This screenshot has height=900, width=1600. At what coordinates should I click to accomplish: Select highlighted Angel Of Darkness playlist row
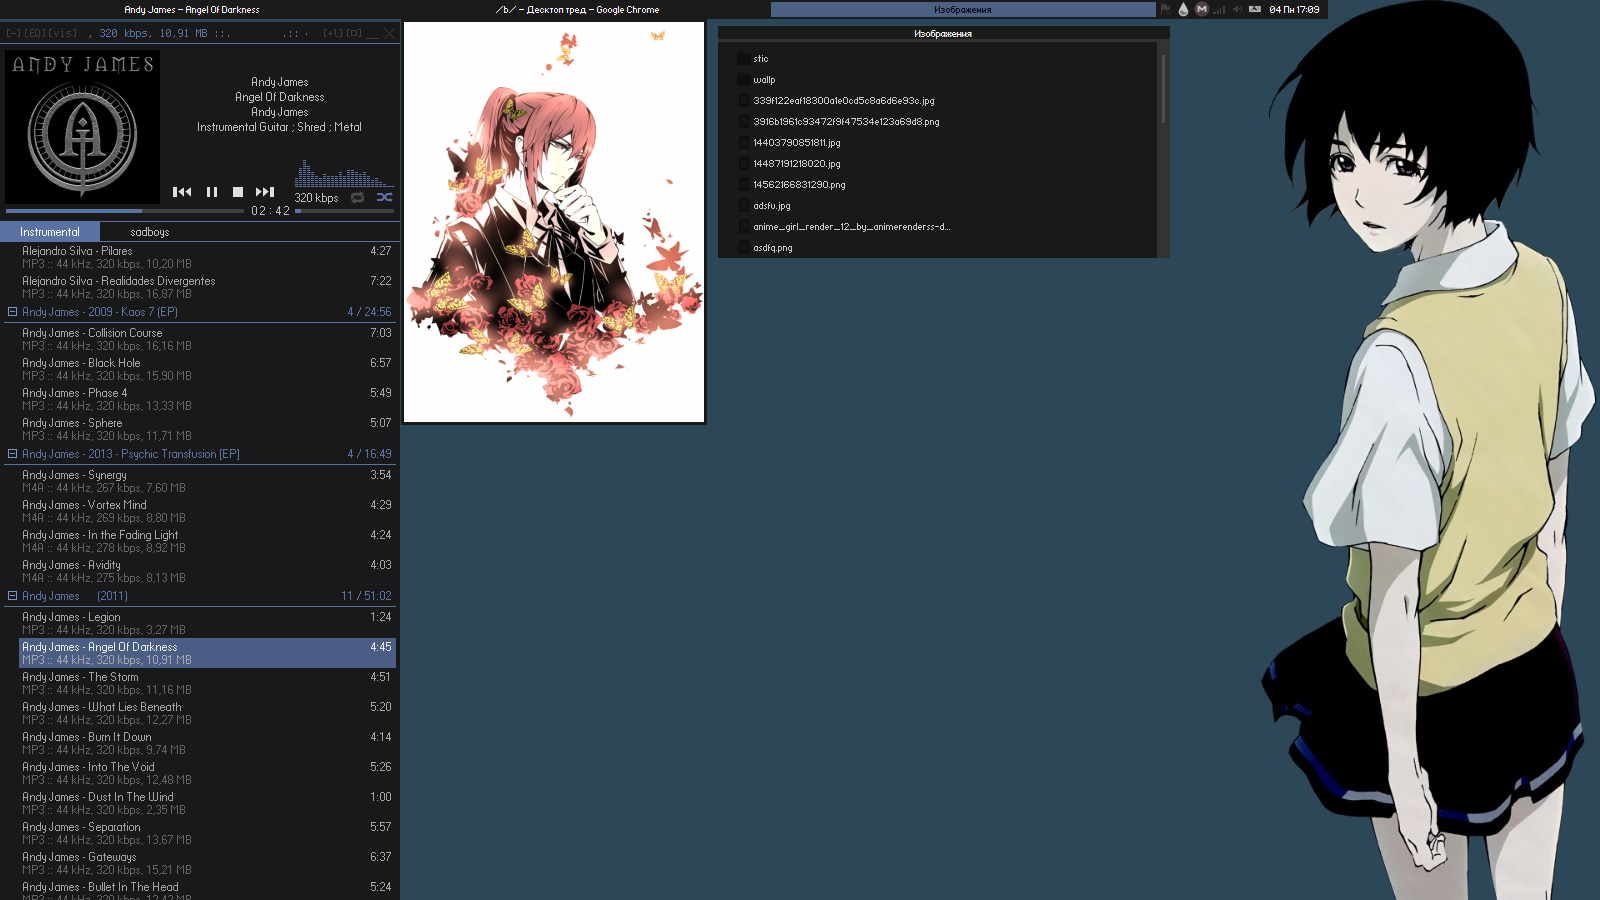(x=207, y=653)
